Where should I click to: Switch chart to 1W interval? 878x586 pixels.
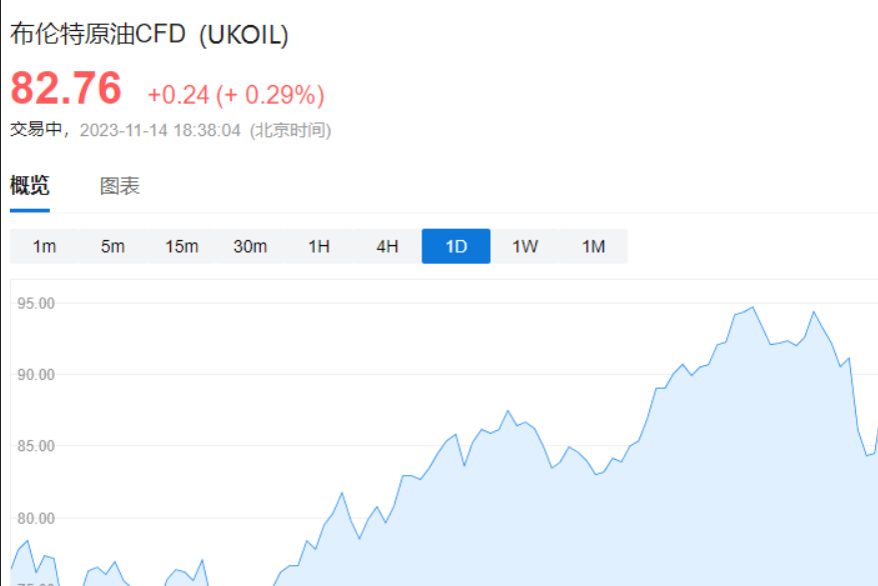coord(525,246)
